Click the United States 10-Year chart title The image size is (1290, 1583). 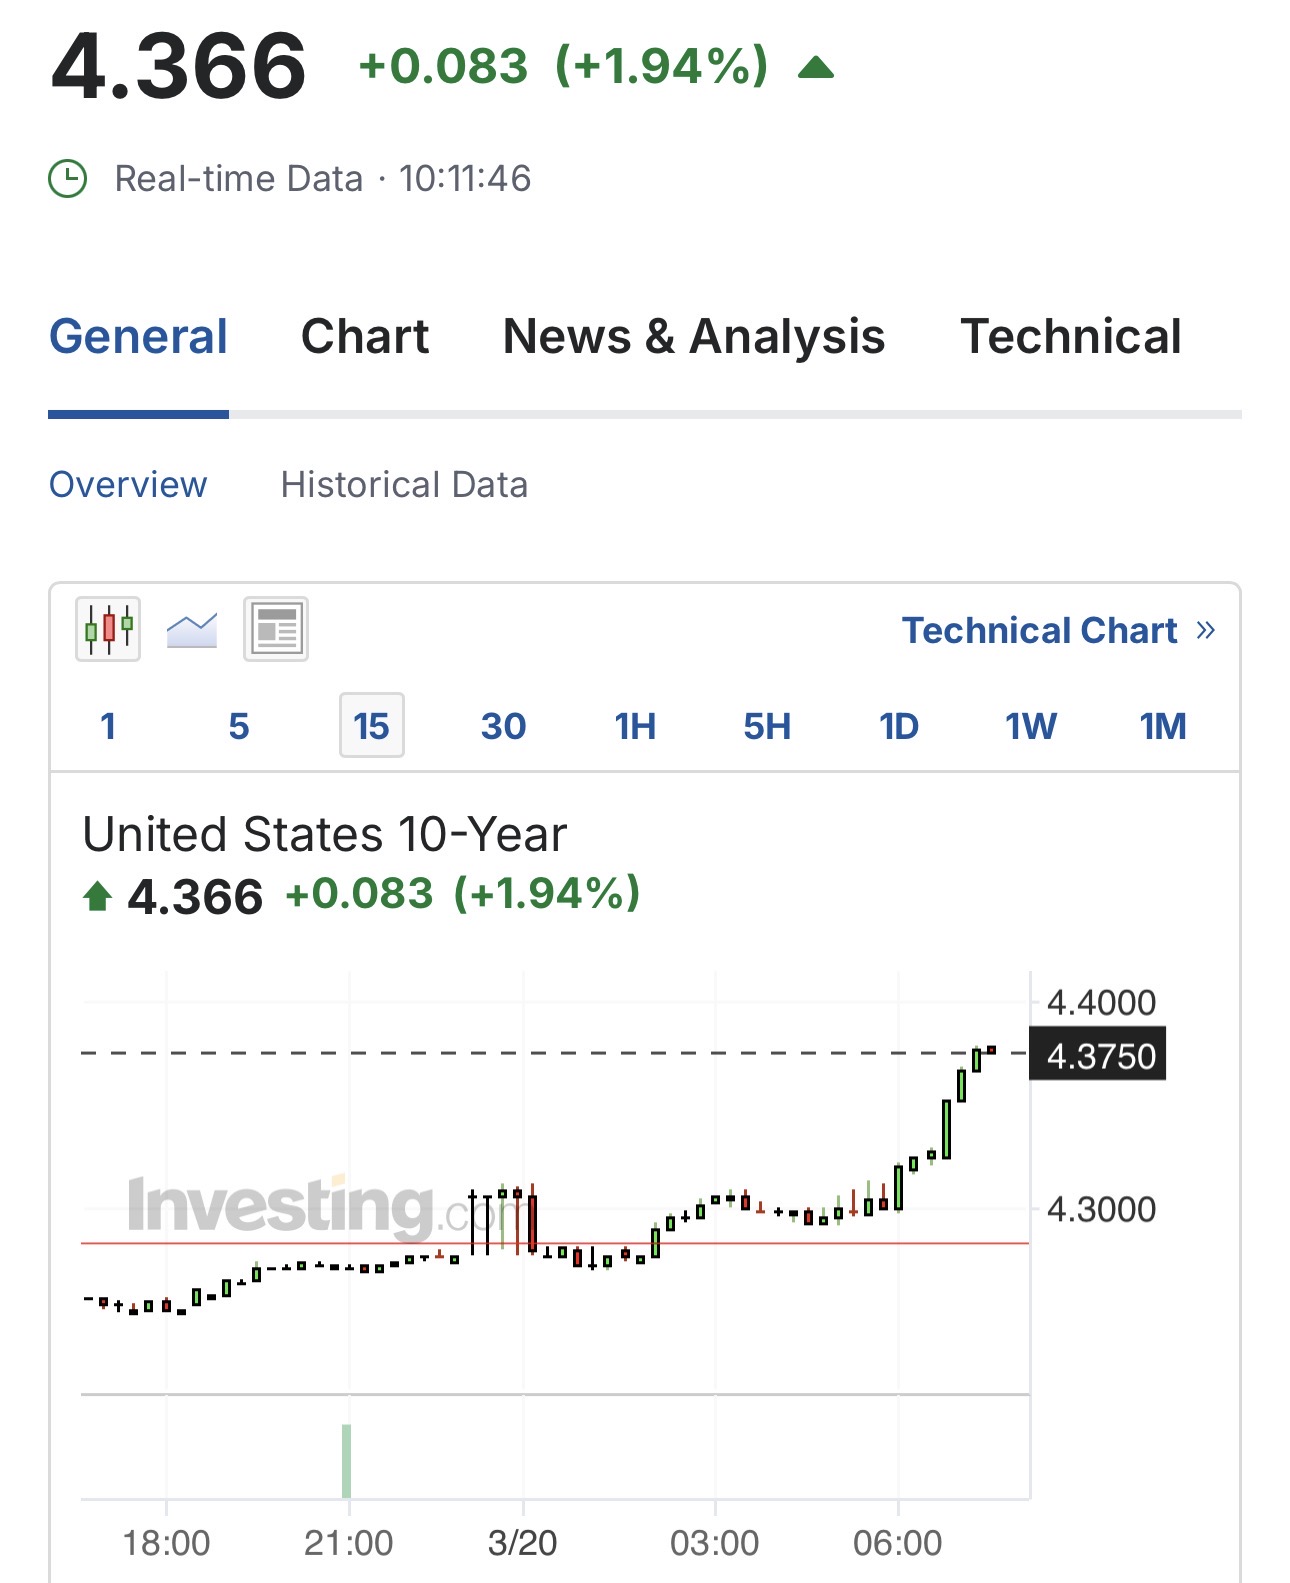325,834
